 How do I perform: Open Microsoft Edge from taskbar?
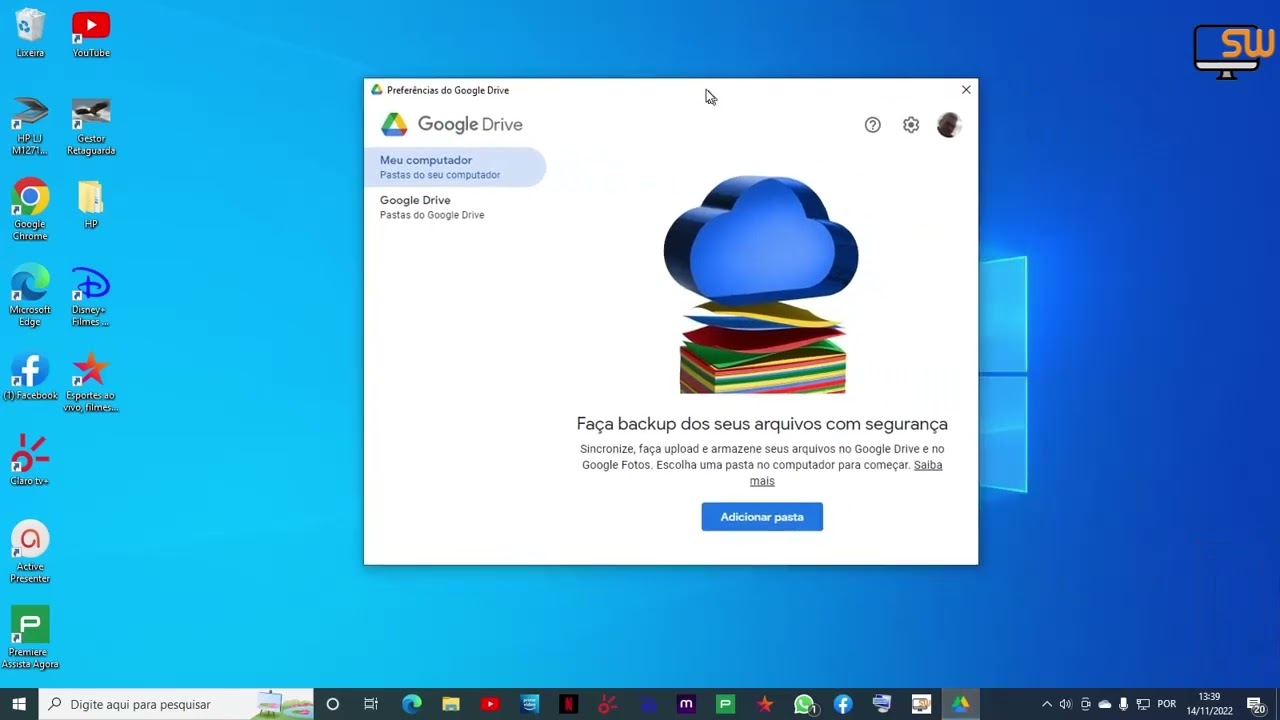point(411,704)
